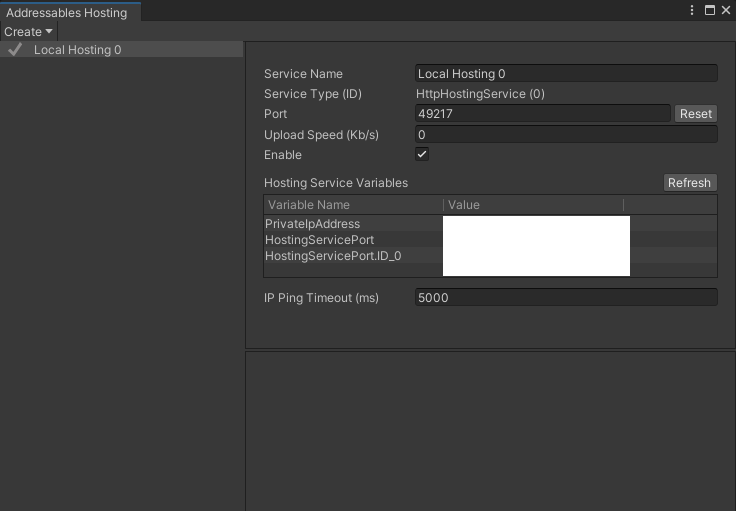
Task: Click the Value column header
Action: point(532,205)
